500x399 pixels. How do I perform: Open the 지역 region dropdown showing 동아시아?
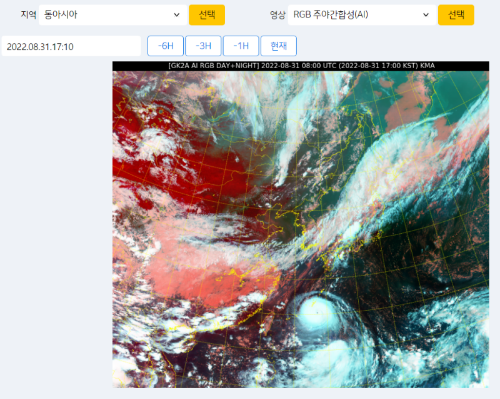point(113,15)
